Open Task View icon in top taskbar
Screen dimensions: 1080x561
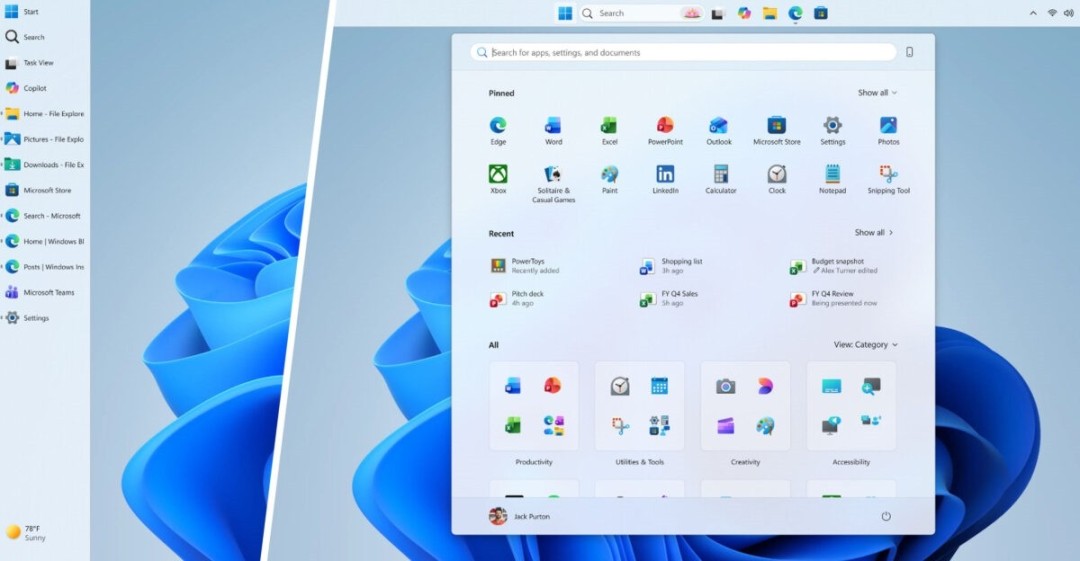(718, 13)
